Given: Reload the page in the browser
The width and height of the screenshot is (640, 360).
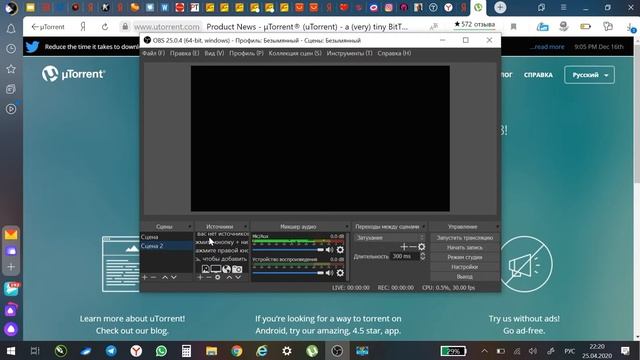Looking at the screenshot, I should (105, 27).
